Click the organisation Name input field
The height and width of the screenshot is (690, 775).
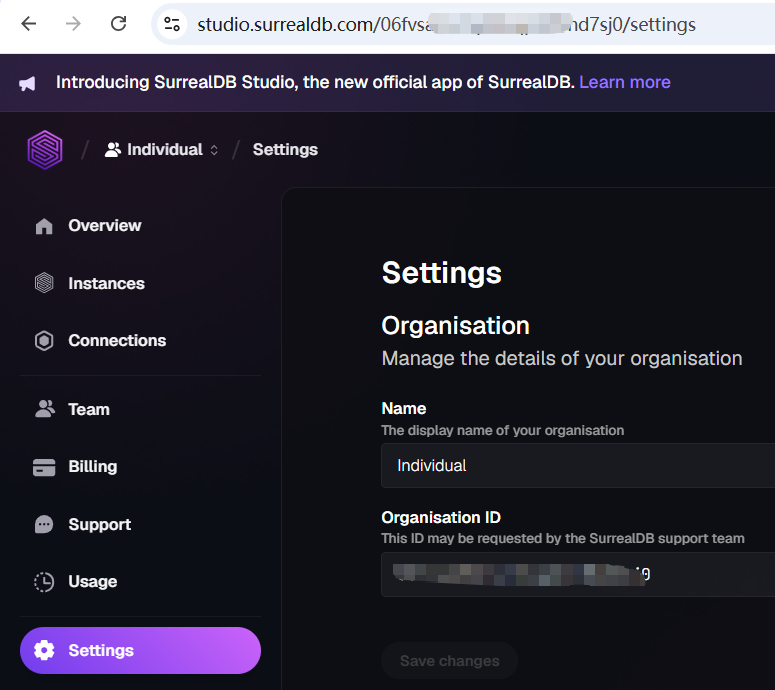578,466
